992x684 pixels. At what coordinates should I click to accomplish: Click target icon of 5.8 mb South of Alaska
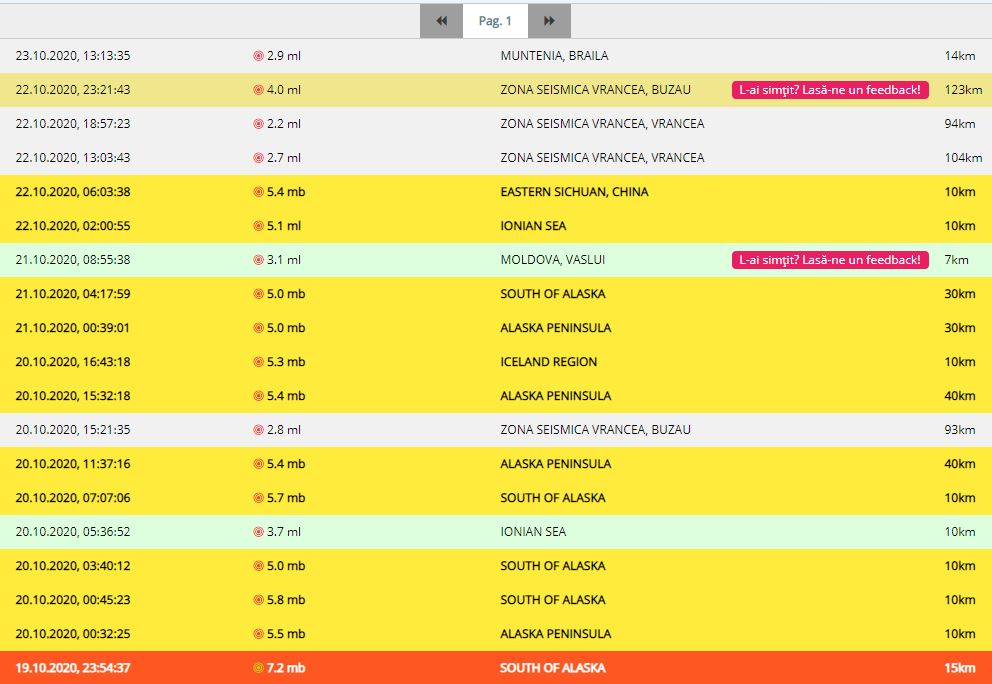click(258, 600)
